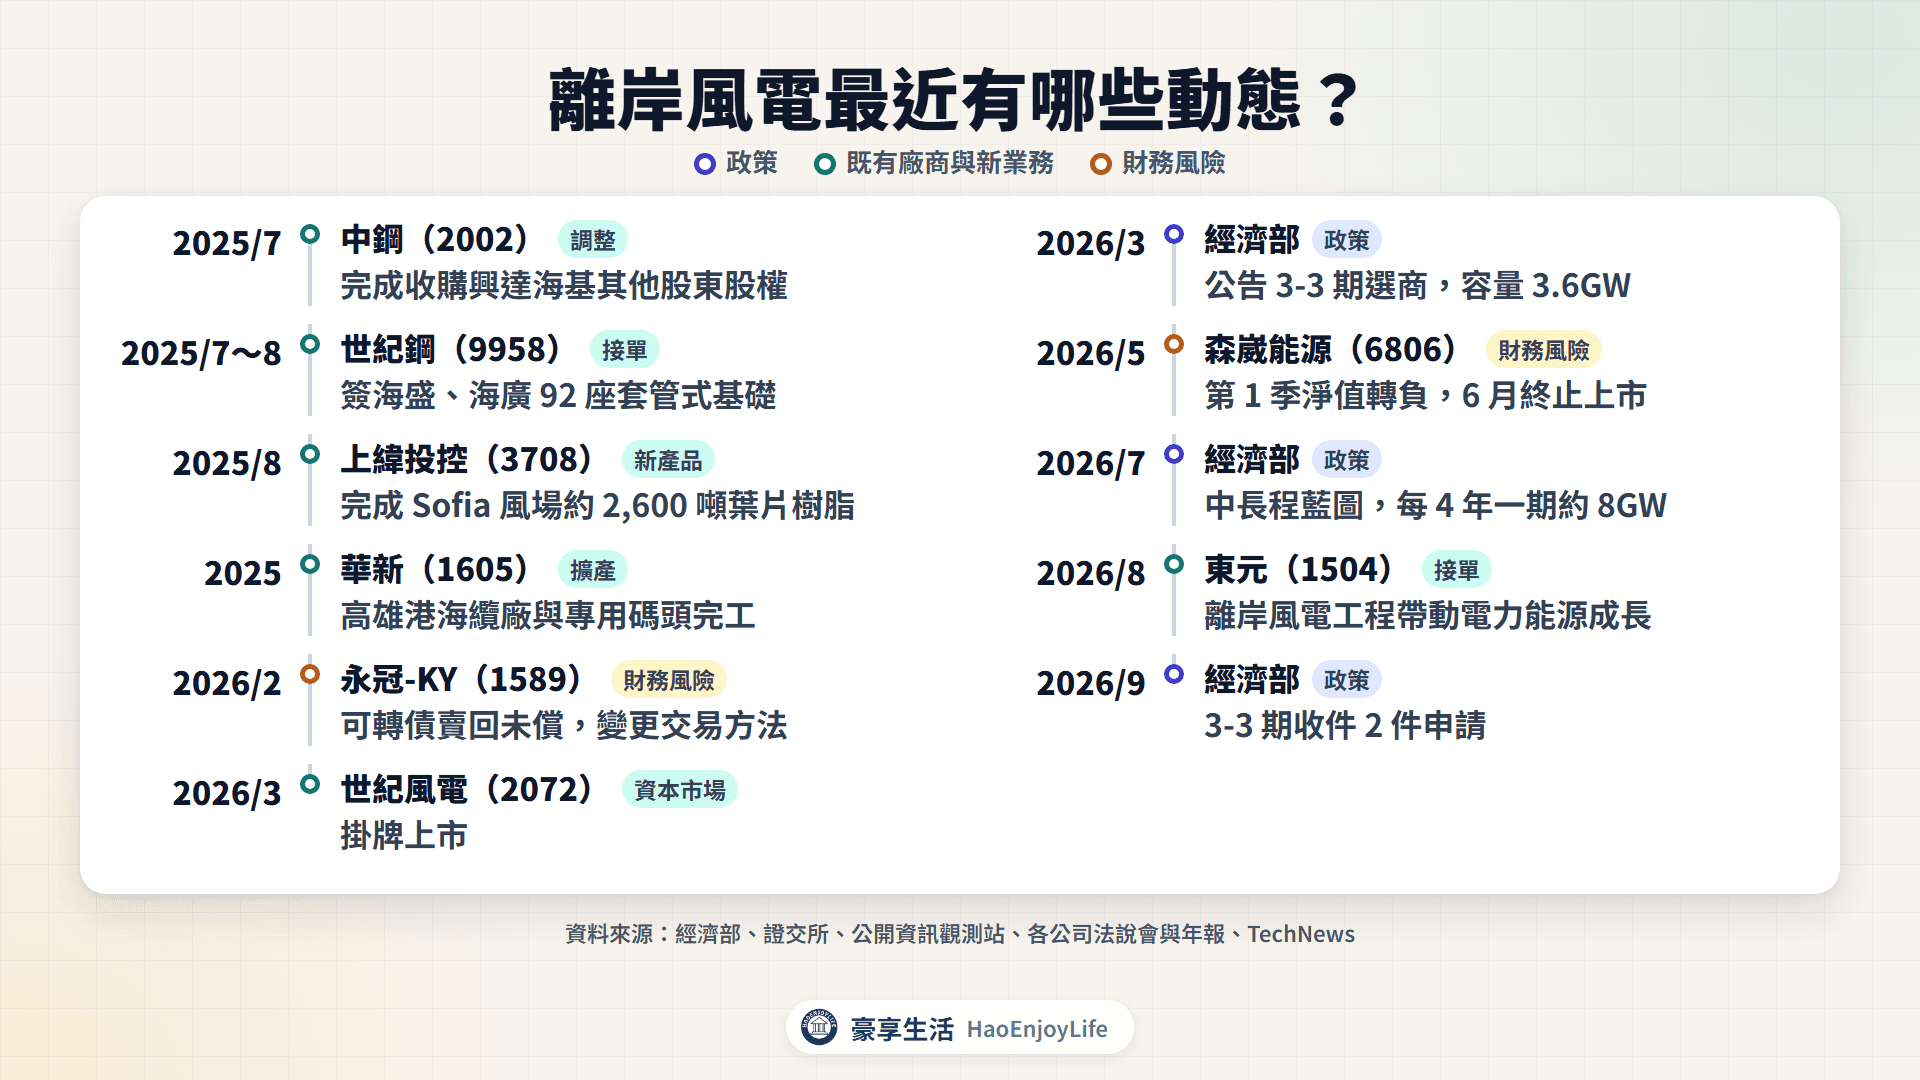Click the text 高雄港海纜廠與專用碼頭完工
The width and height of the screenshot is (1920, 1080).
[548, 616]
